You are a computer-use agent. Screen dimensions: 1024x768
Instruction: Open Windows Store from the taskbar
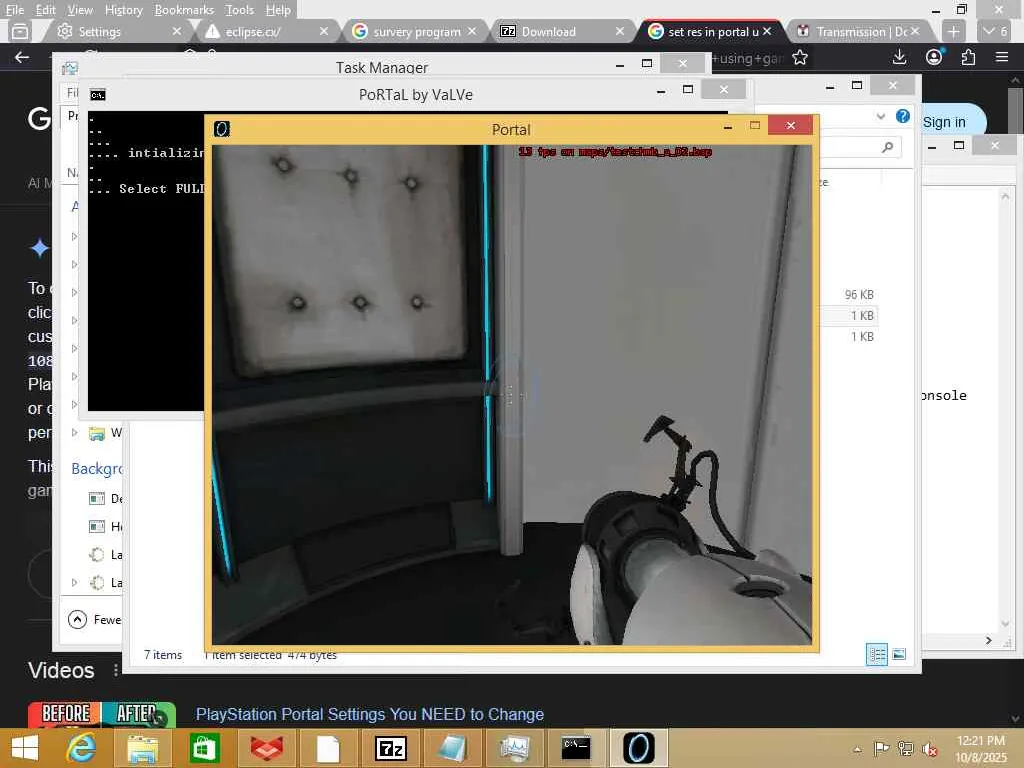pyautogui.click(x=204, y=748)
